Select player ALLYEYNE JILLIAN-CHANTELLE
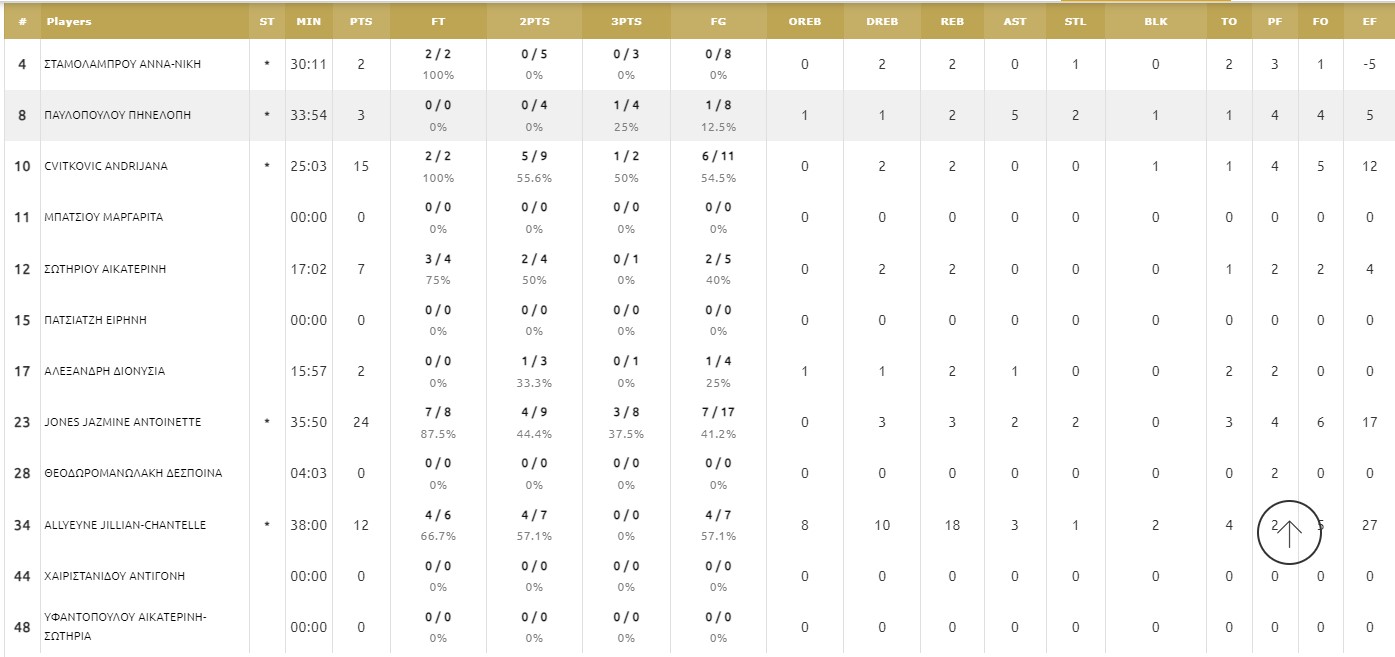Image resolution: width=1395 pixels, height=657 pixels. pyautogui.click(x=125, y=525)
